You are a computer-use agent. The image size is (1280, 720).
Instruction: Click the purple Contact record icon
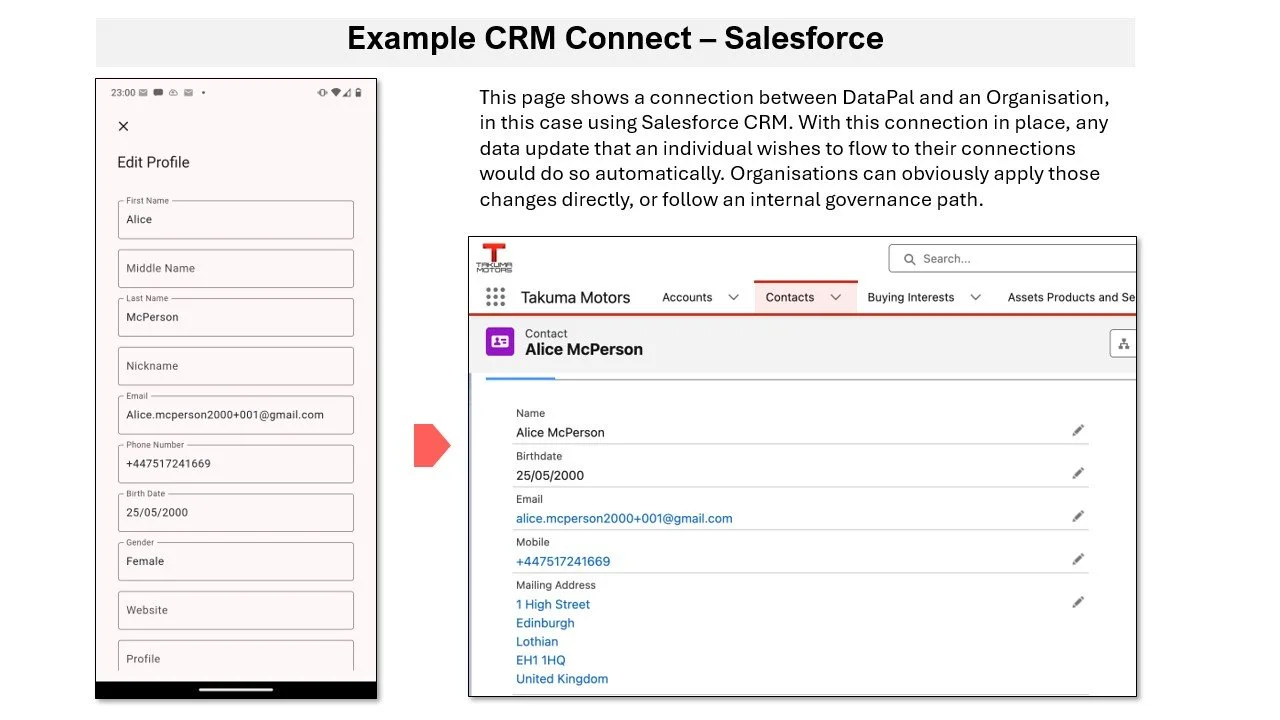(500, 342)
